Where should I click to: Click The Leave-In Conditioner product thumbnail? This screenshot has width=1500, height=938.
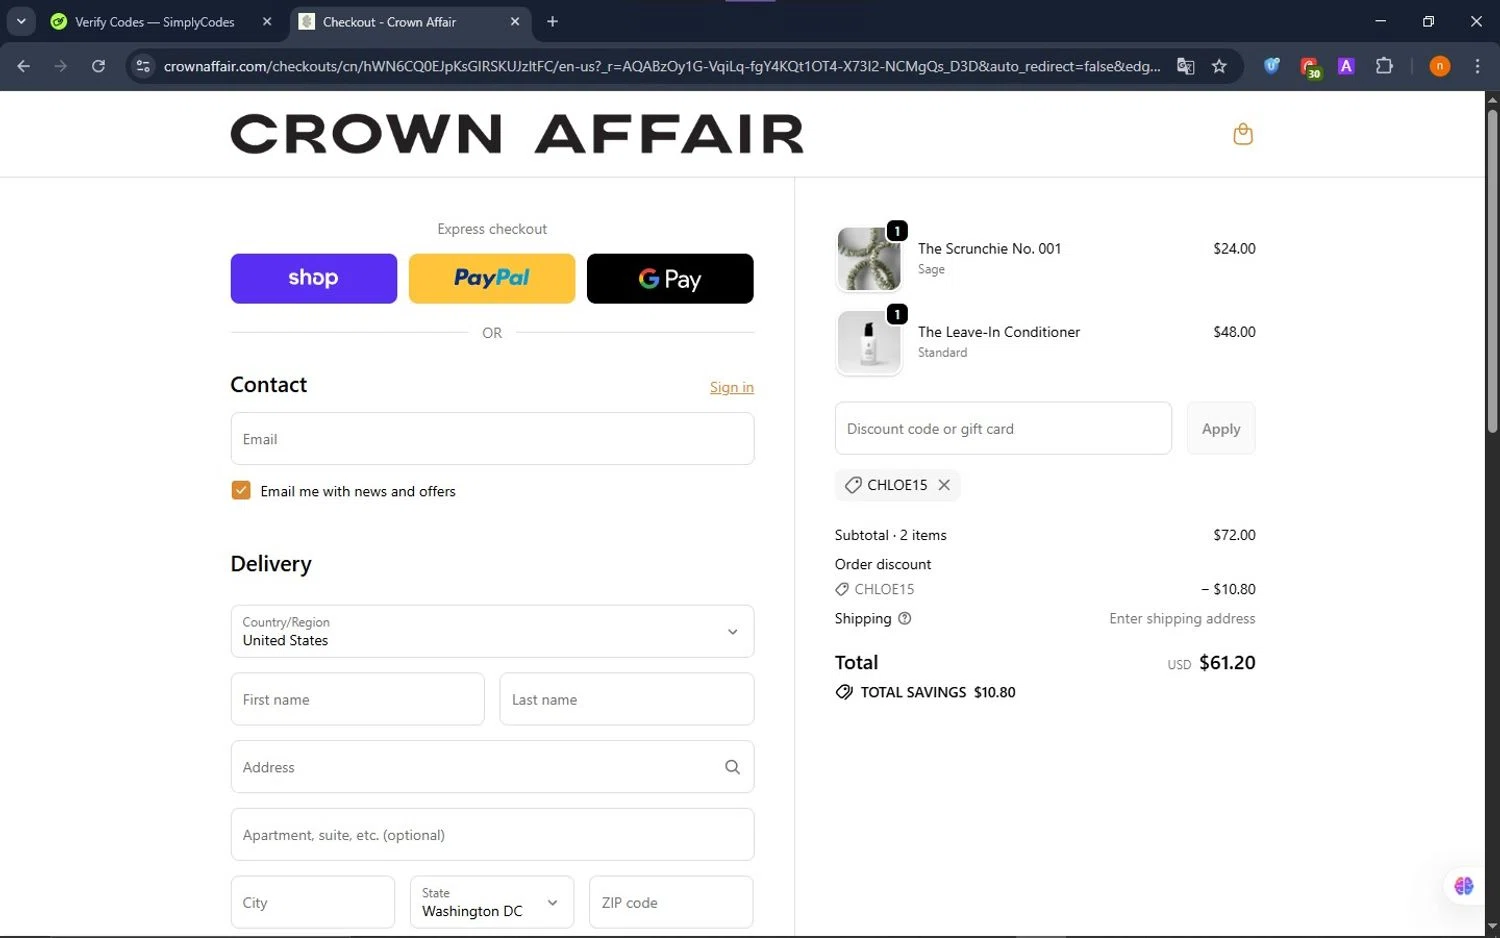point(868,342)
